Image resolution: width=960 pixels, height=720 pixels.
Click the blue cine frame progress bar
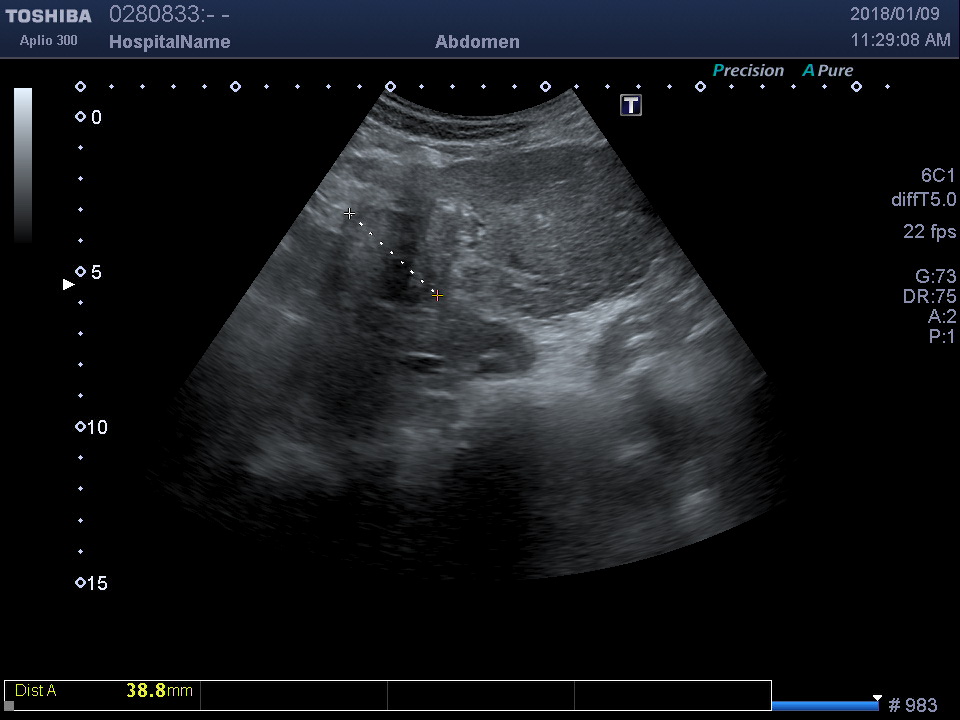click(825, 706)
